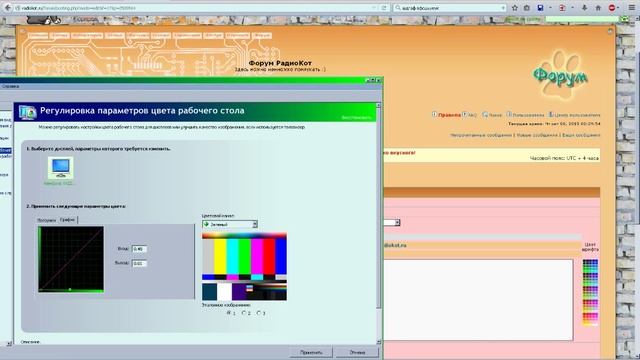This screenshot has height=360, width=640.
Task: Click the Отмена button
Action: click(x=357, y=352)
